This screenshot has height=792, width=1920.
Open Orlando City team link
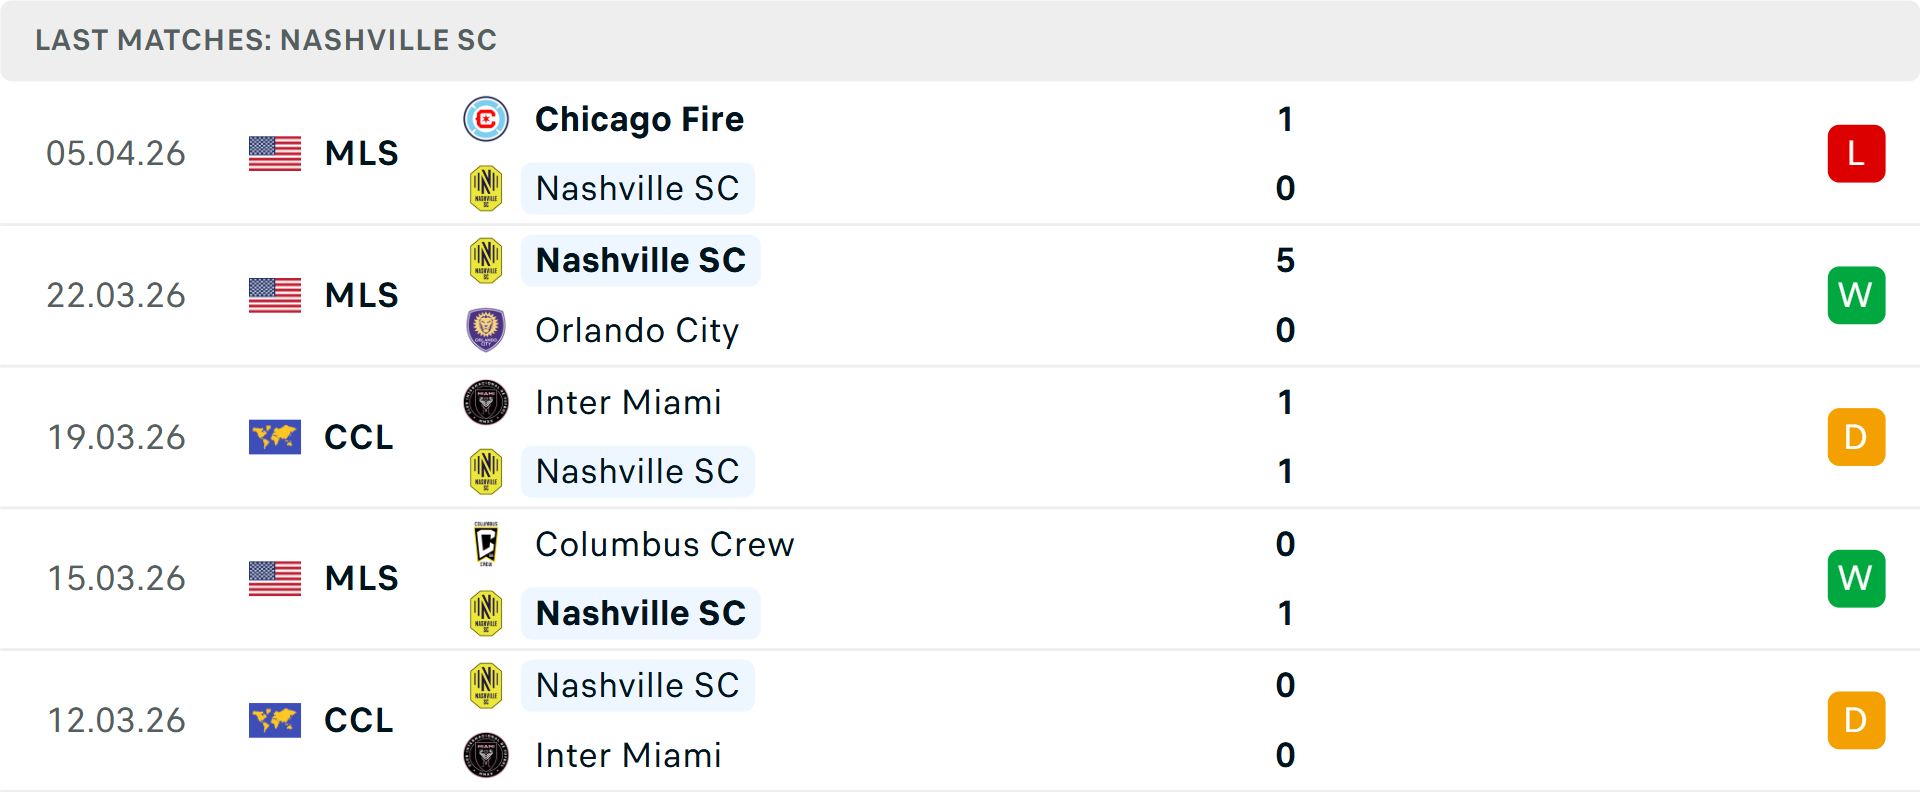[637, 330]
